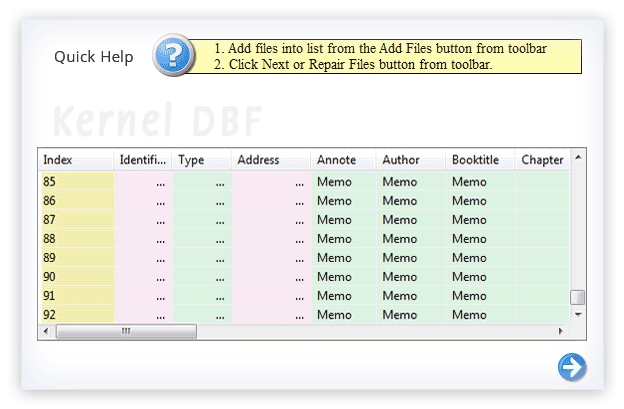
Task: Click the horizontal scrollbar thumb
Action: point(126,331)
